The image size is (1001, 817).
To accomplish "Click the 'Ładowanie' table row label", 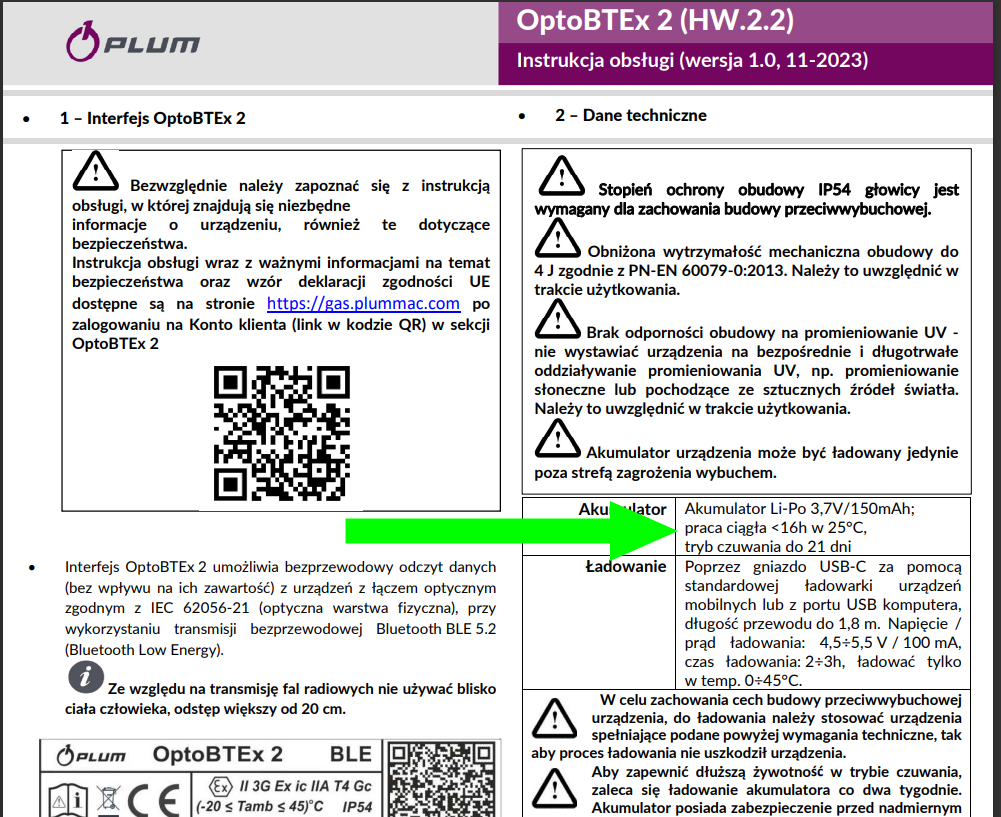I will click(x=625, y=567).
